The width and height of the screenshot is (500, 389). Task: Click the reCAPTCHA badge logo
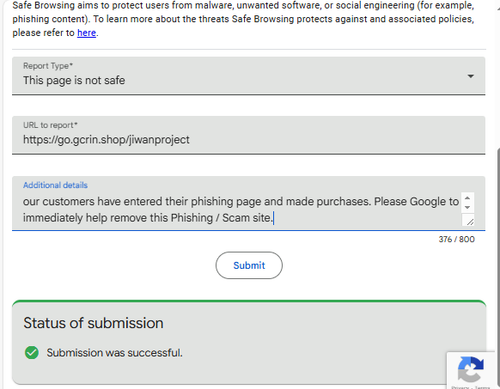point(471,369)
